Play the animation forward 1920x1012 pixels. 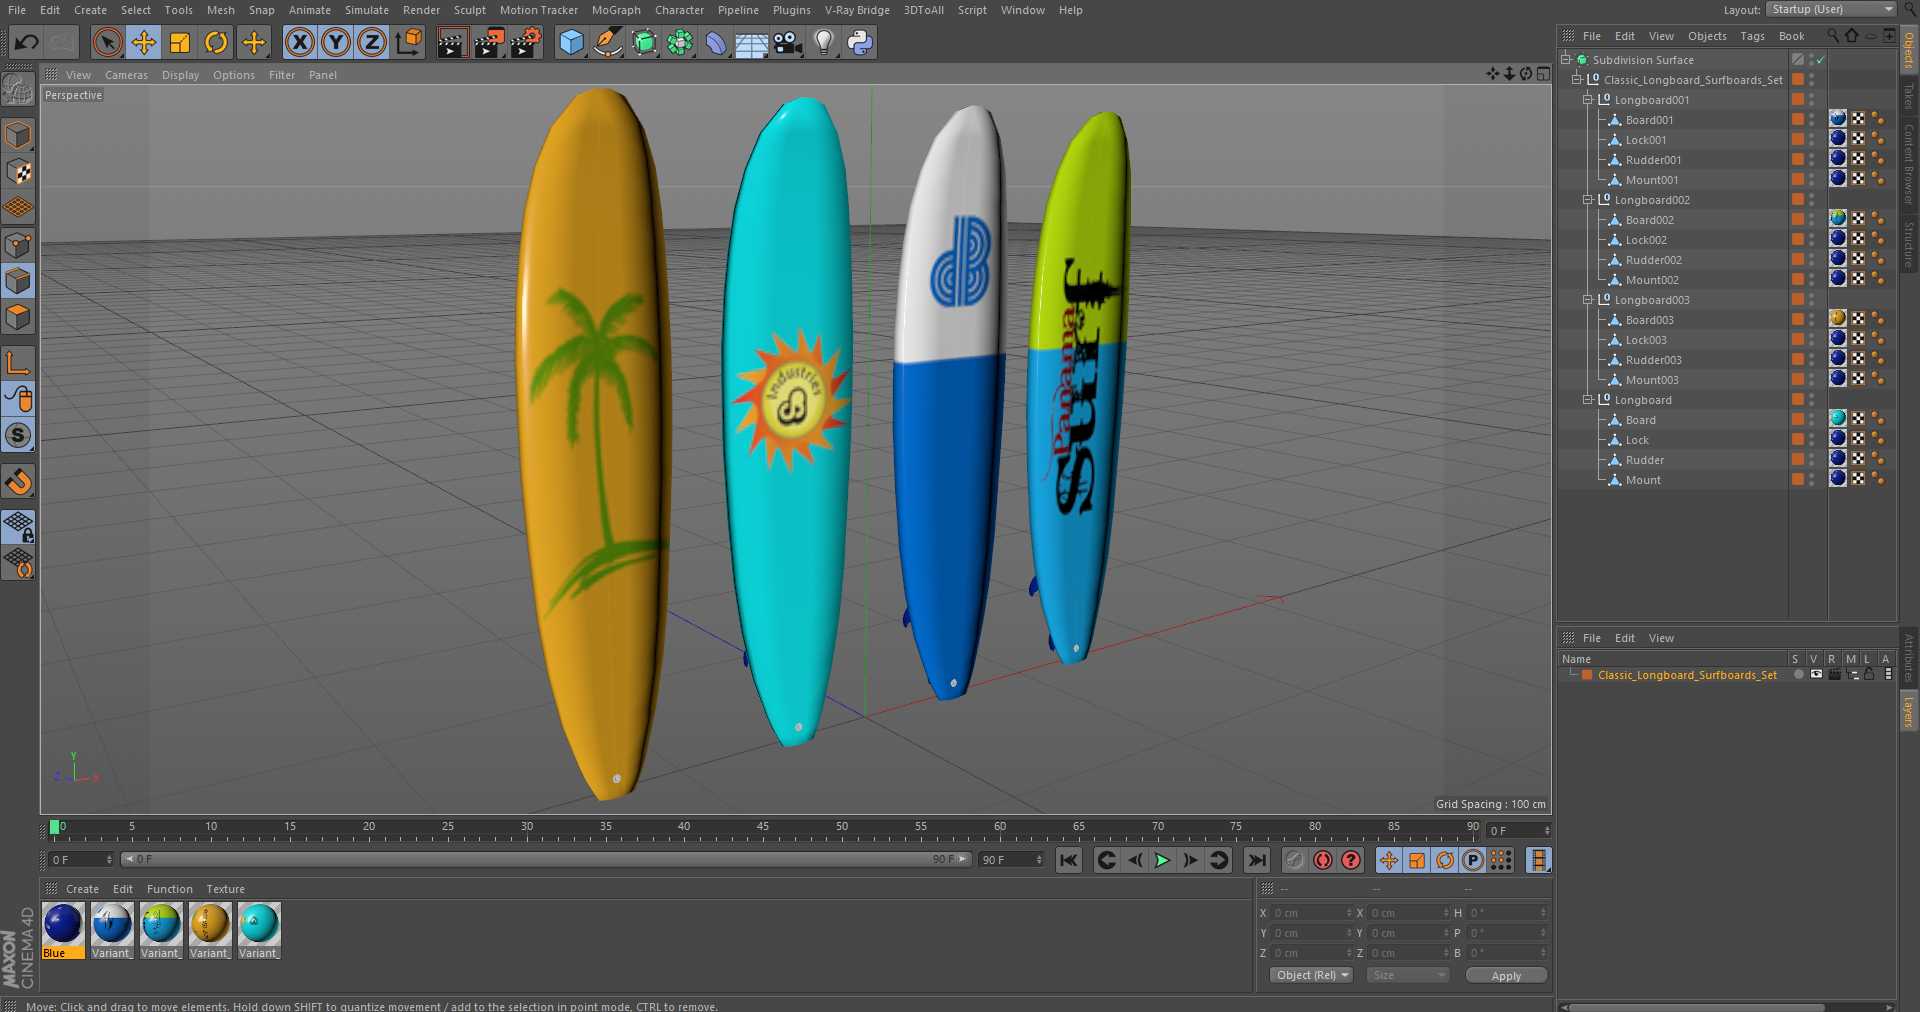1162,860
